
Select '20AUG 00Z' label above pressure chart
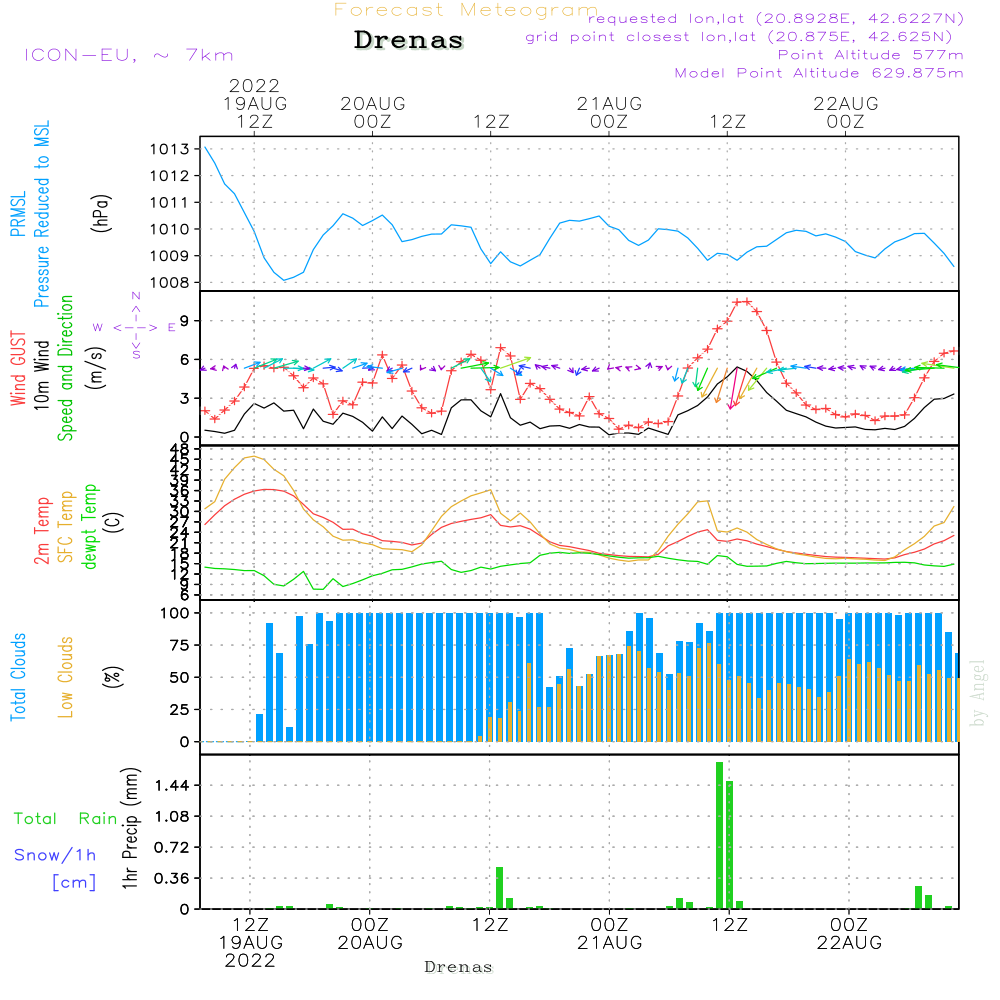[x=372, y=112]
